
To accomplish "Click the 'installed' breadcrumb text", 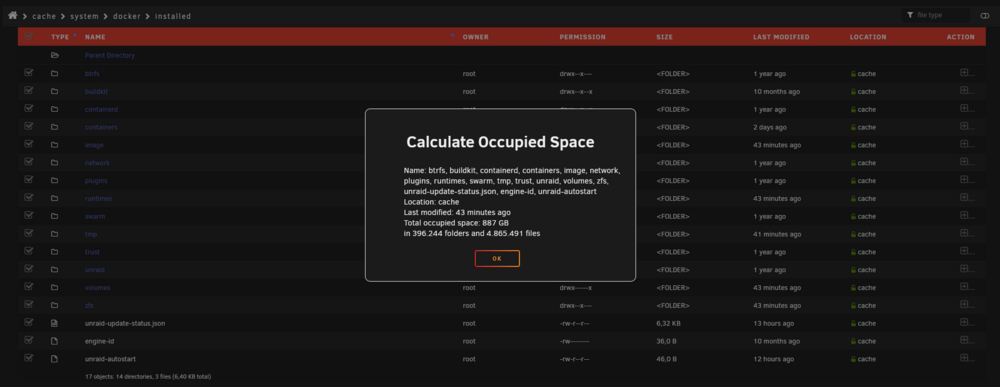I will pos(173,16).
